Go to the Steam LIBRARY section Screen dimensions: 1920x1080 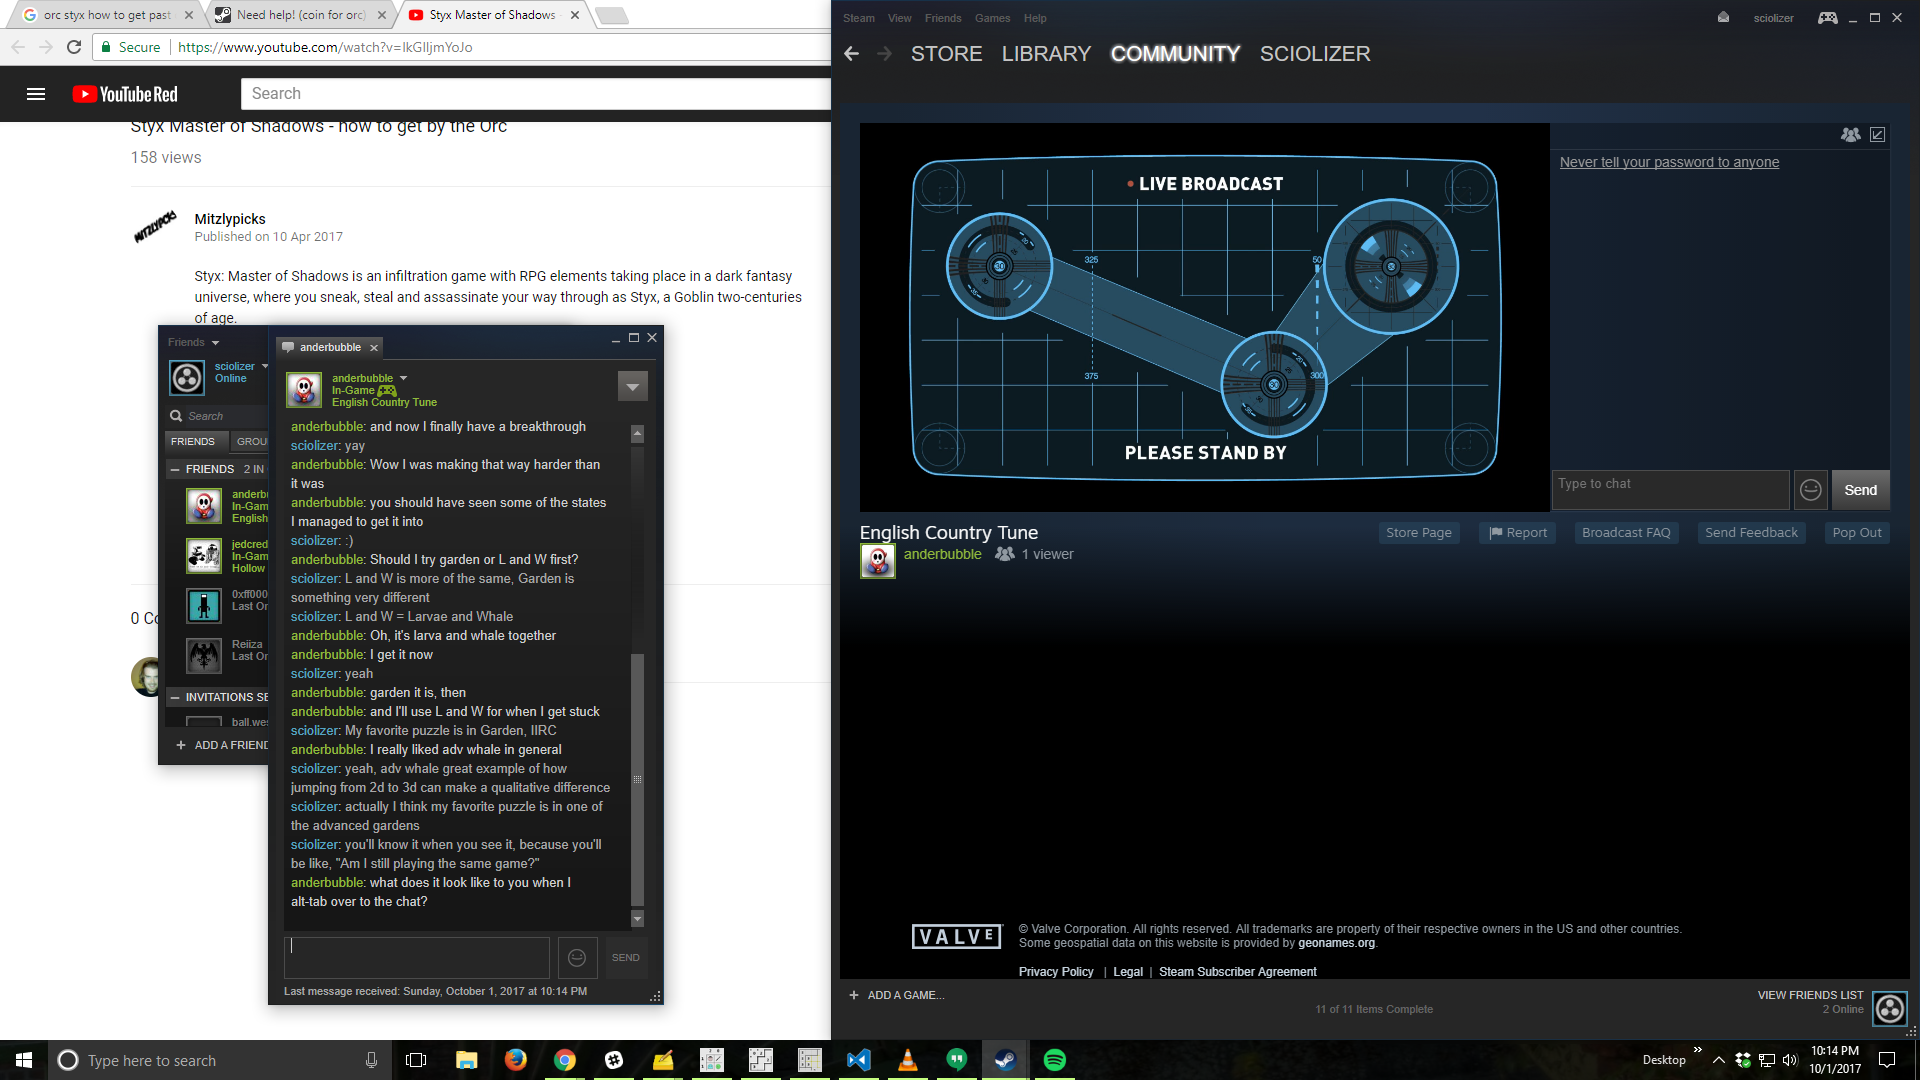click(x=1046, y=54)
